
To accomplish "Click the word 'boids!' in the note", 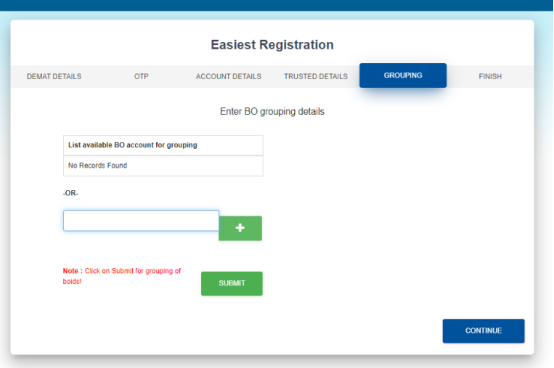I will coord(72,281).
